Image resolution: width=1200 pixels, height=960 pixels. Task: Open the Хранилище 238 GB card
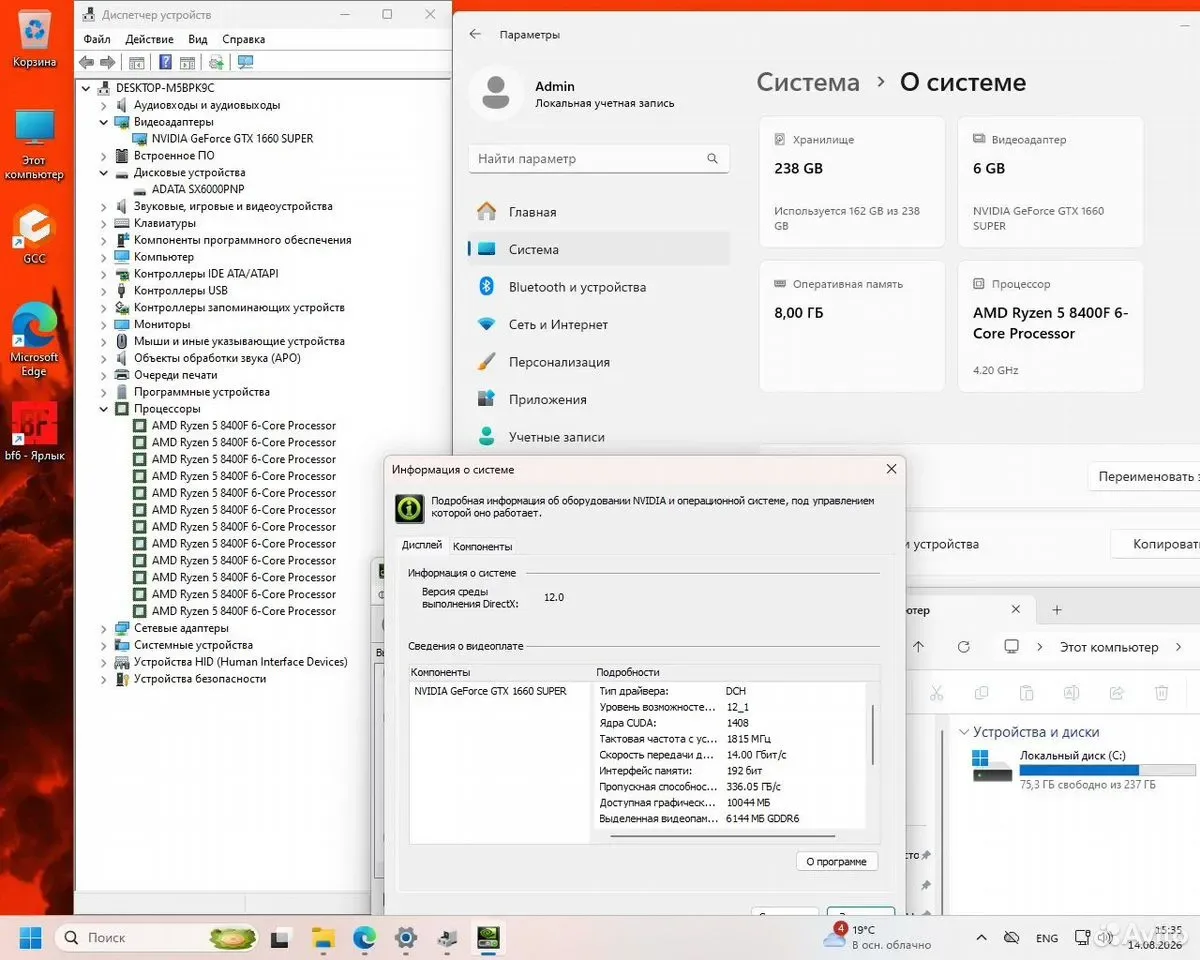coord(852,182)
